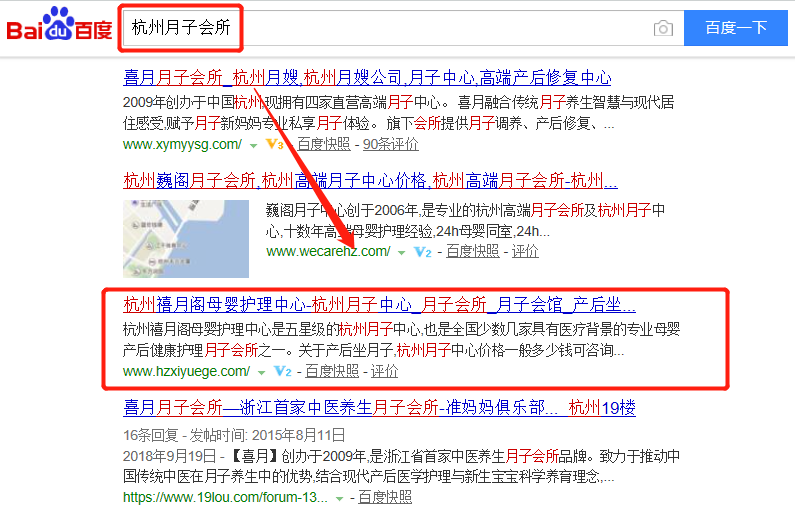Open 评价 link for wecarehz.com result
The image size is (795, 512).
(525, 251)
